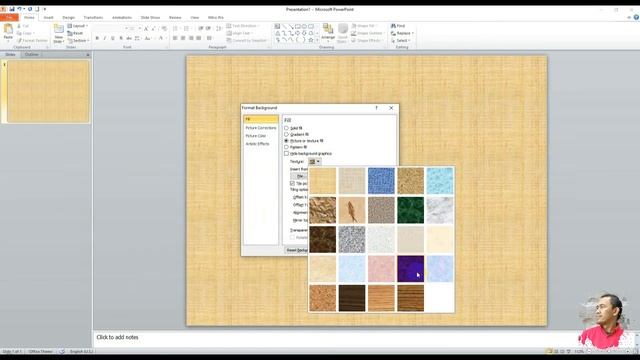The width and height of the screenshot is (640, 360).
Task: Click the Quick Styles icon
Action: (343, 29)
